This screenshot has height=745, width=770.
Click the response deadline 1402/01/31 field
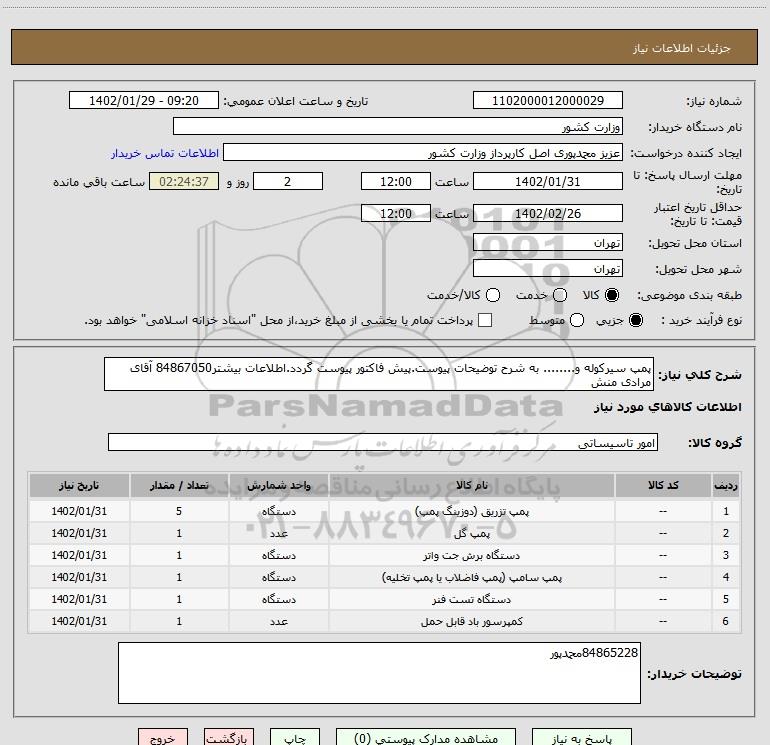(548, 181)
